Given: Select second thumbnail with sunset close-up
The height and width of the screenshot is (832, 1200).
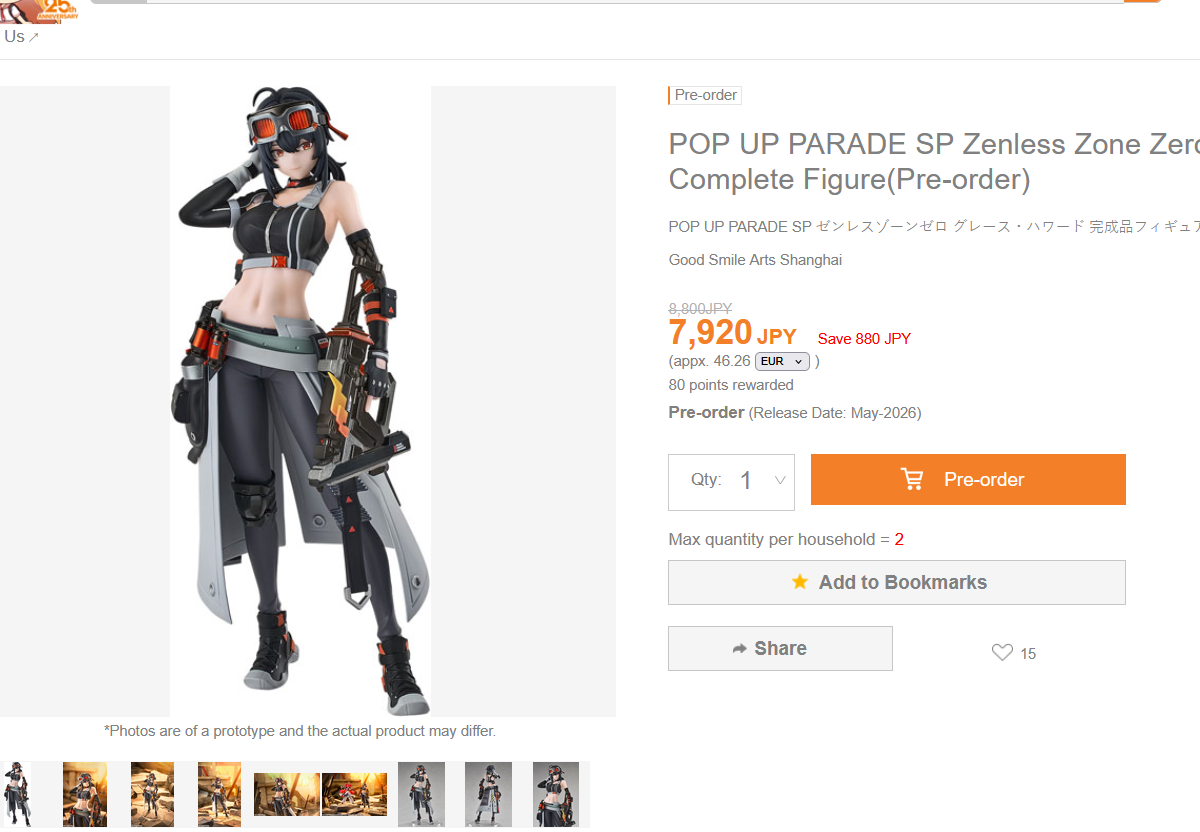Looking at the screenshot, I should click(85, 794).
